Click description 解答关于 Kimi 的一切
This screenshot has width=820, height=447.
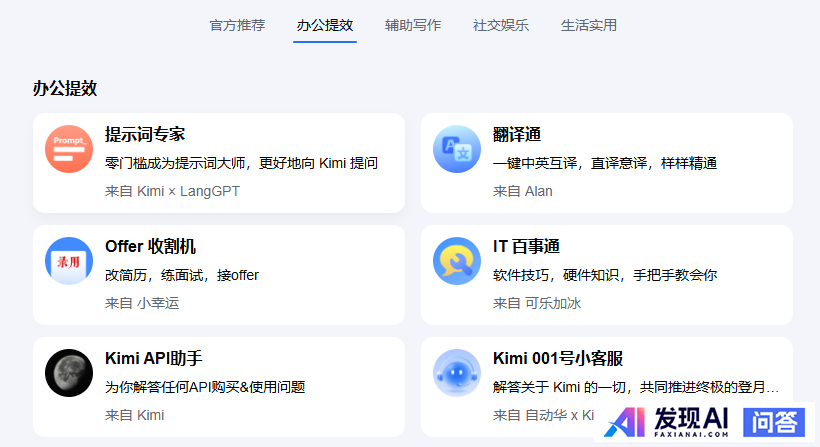559,387
